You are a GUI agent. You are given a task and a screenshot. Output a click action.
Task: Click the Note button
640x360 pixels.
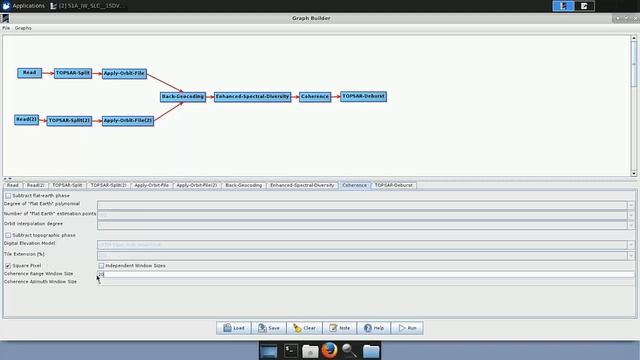click(x=340, y=328)
